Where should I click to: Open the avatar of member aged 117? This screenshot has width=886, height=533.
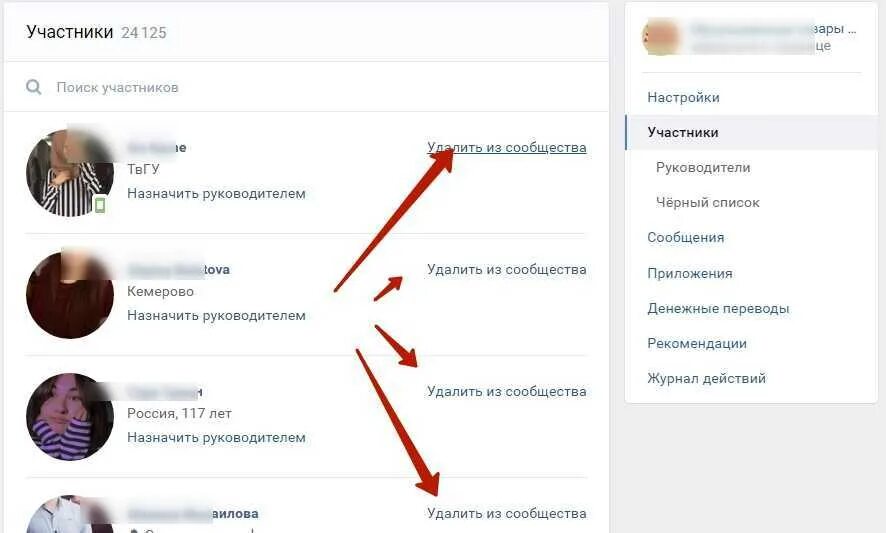point(70,417)
